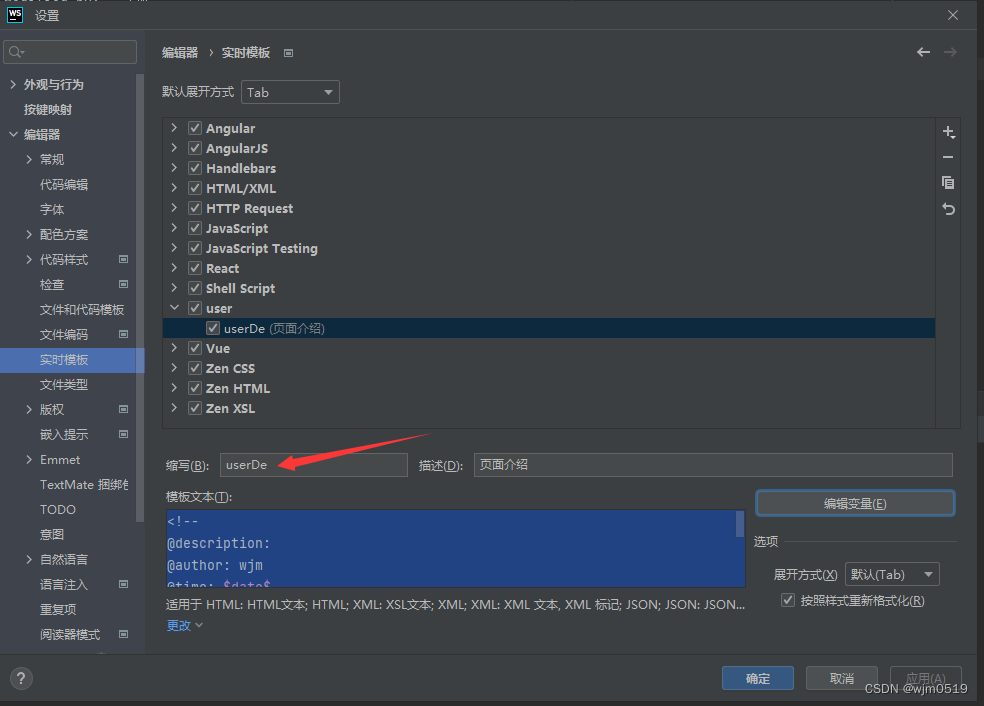Viewport: 984px width, 706px height.
Task: Collapse the 编辑器 sidebar section
Action: (13, 134)
